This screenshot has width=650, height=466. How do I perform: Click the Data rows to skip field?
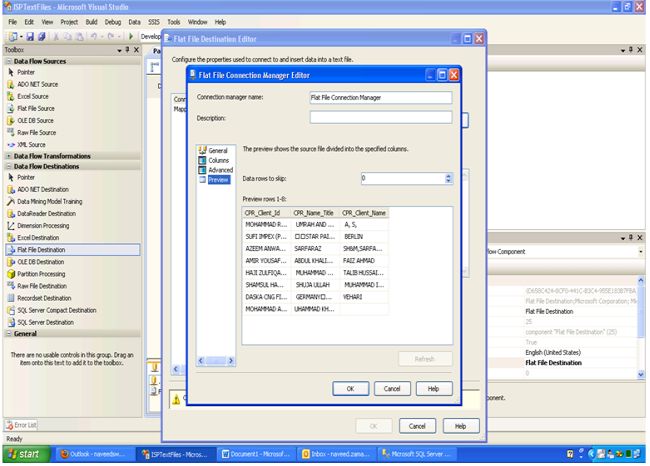tap(403, 178)
